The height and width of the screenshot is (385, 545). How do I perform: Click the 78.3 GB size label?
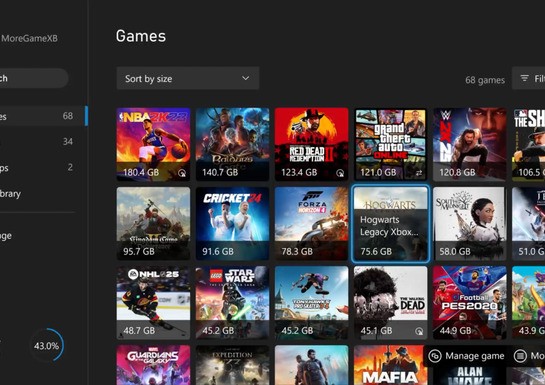[297, 251]
